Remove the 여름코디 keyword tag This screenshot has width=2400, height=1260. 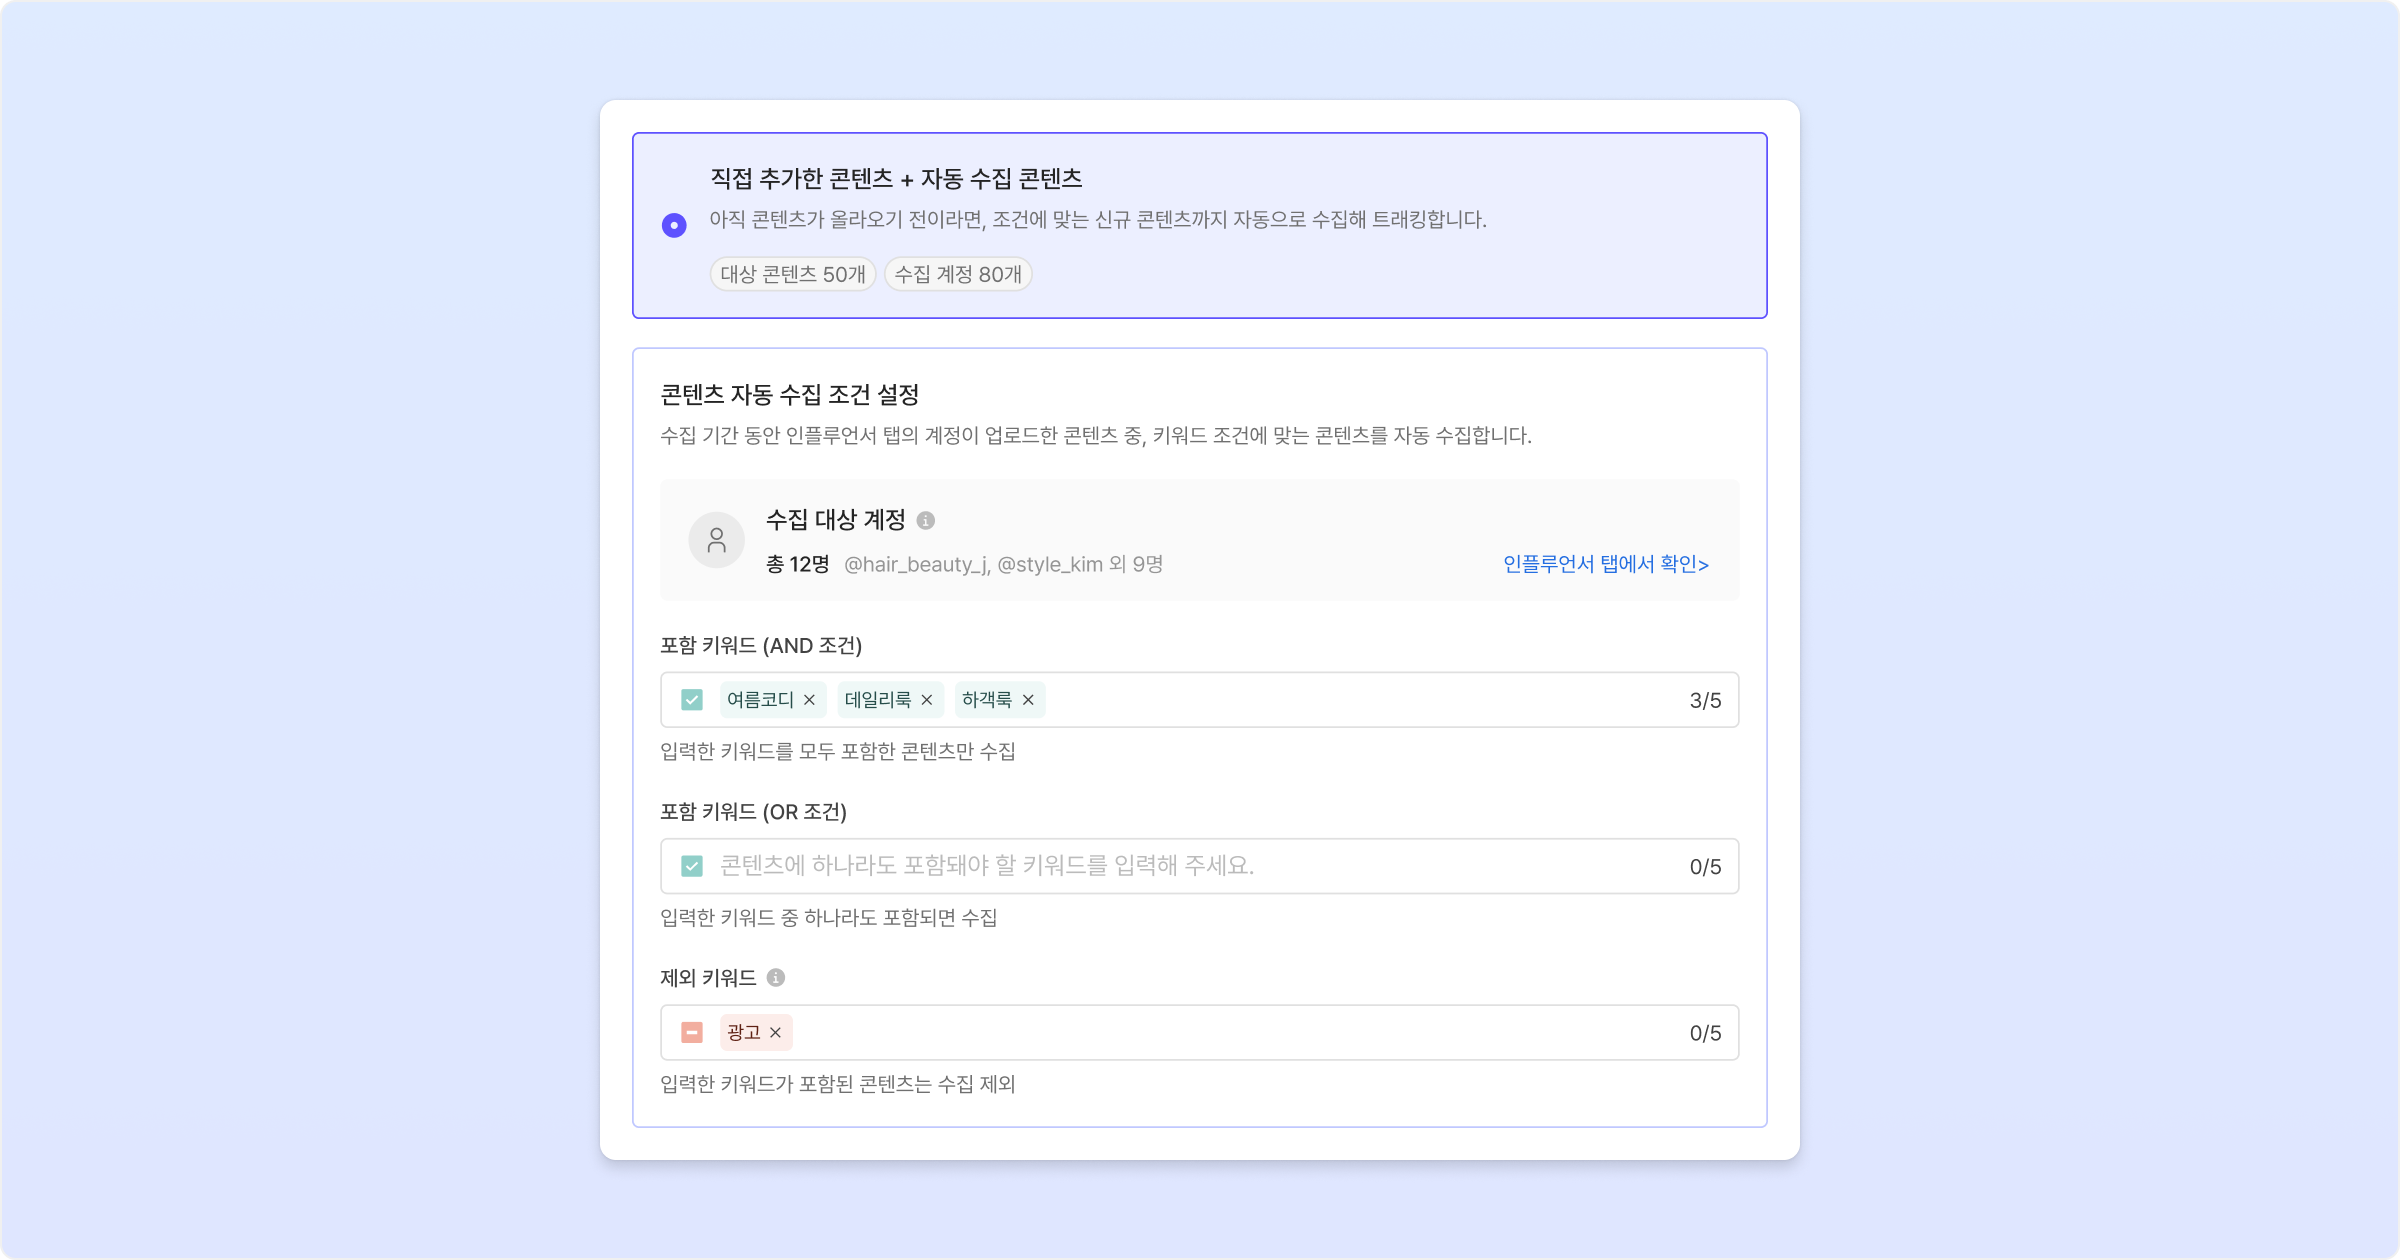[810, 700]
